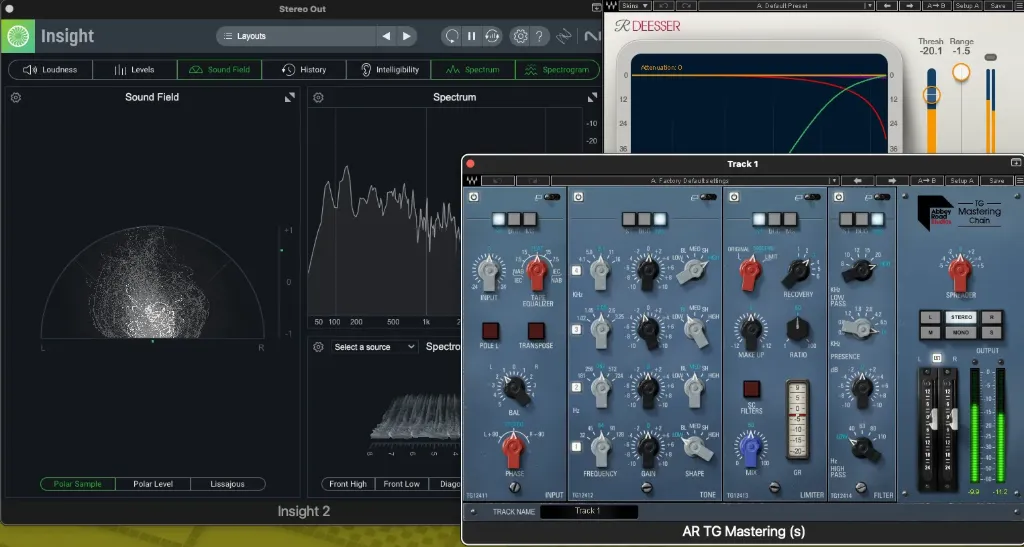Viewport: 1024px width, 547px height.
Task: Choose Front High spectrogram view
Action: pos(348,484)
